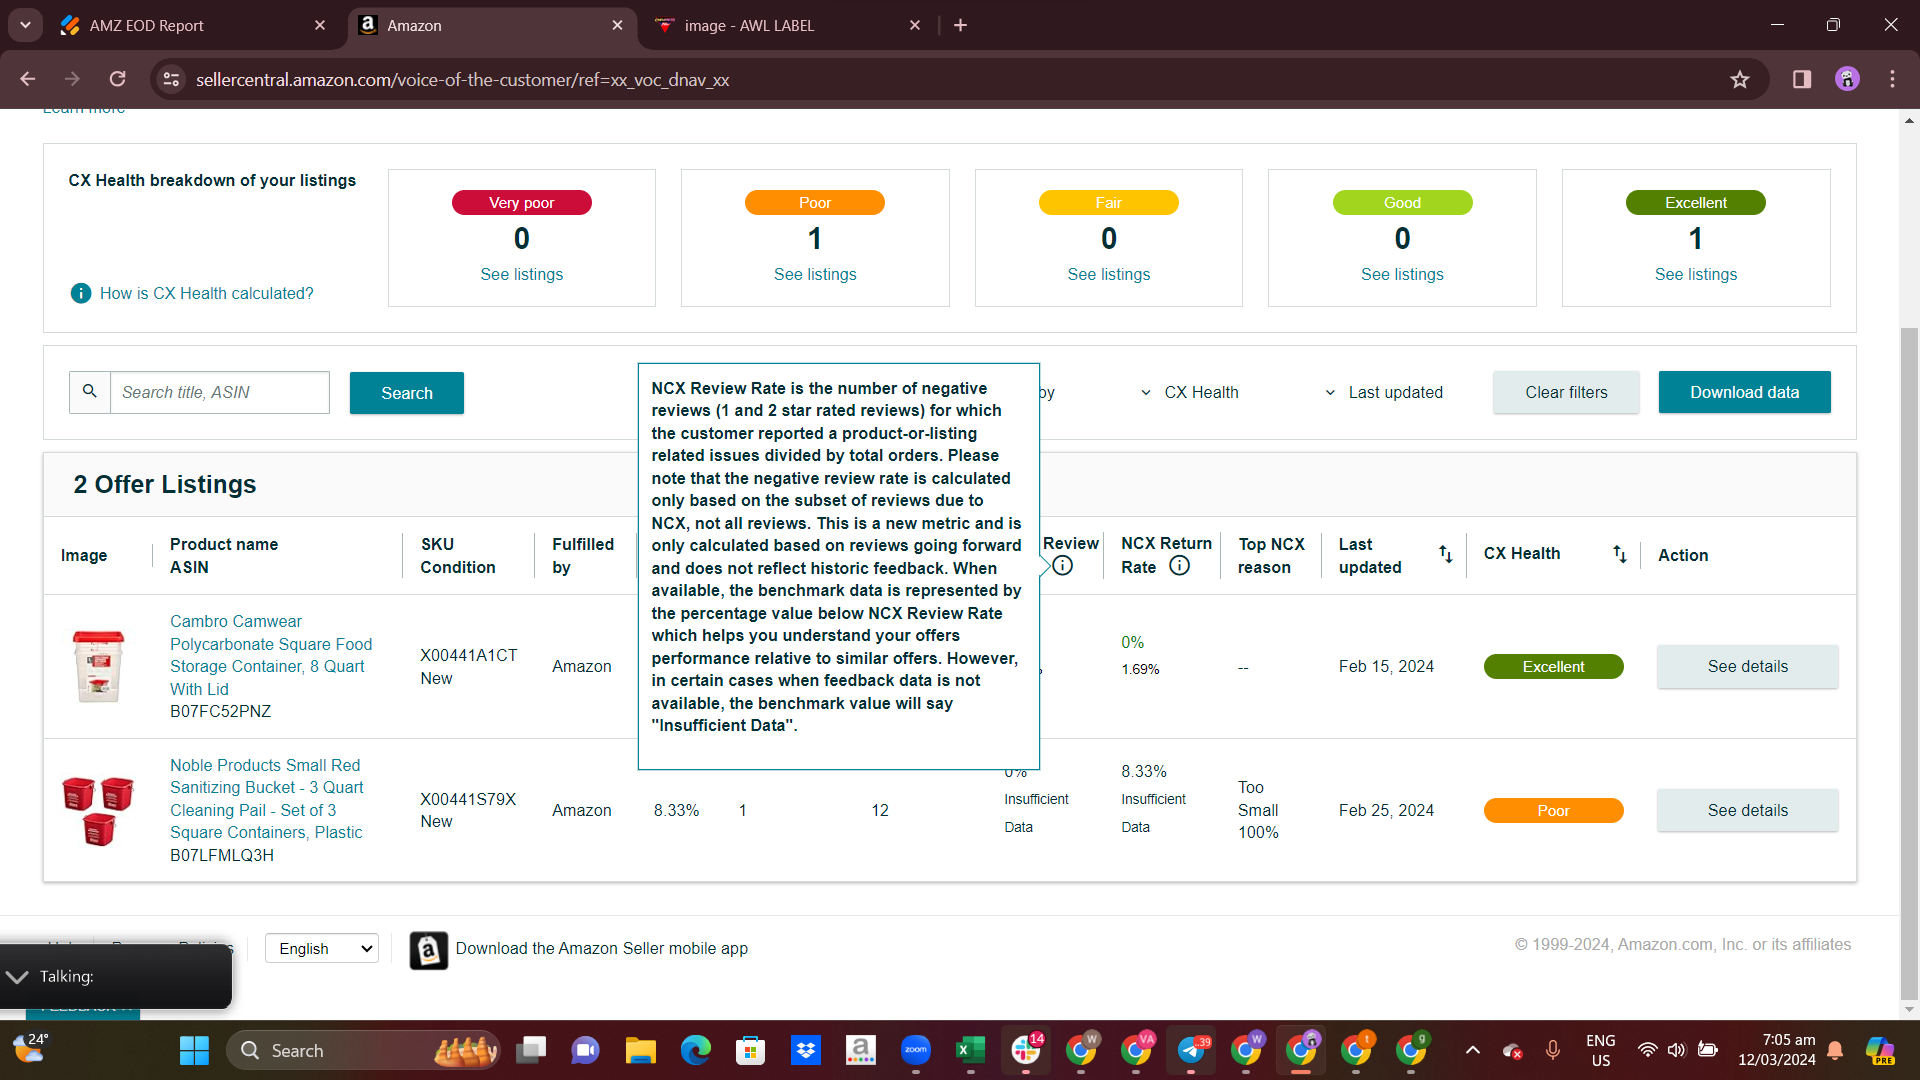Bookmark this page with the star icon
Screen dimensions: 1920x1080
tap(1740, 79)
